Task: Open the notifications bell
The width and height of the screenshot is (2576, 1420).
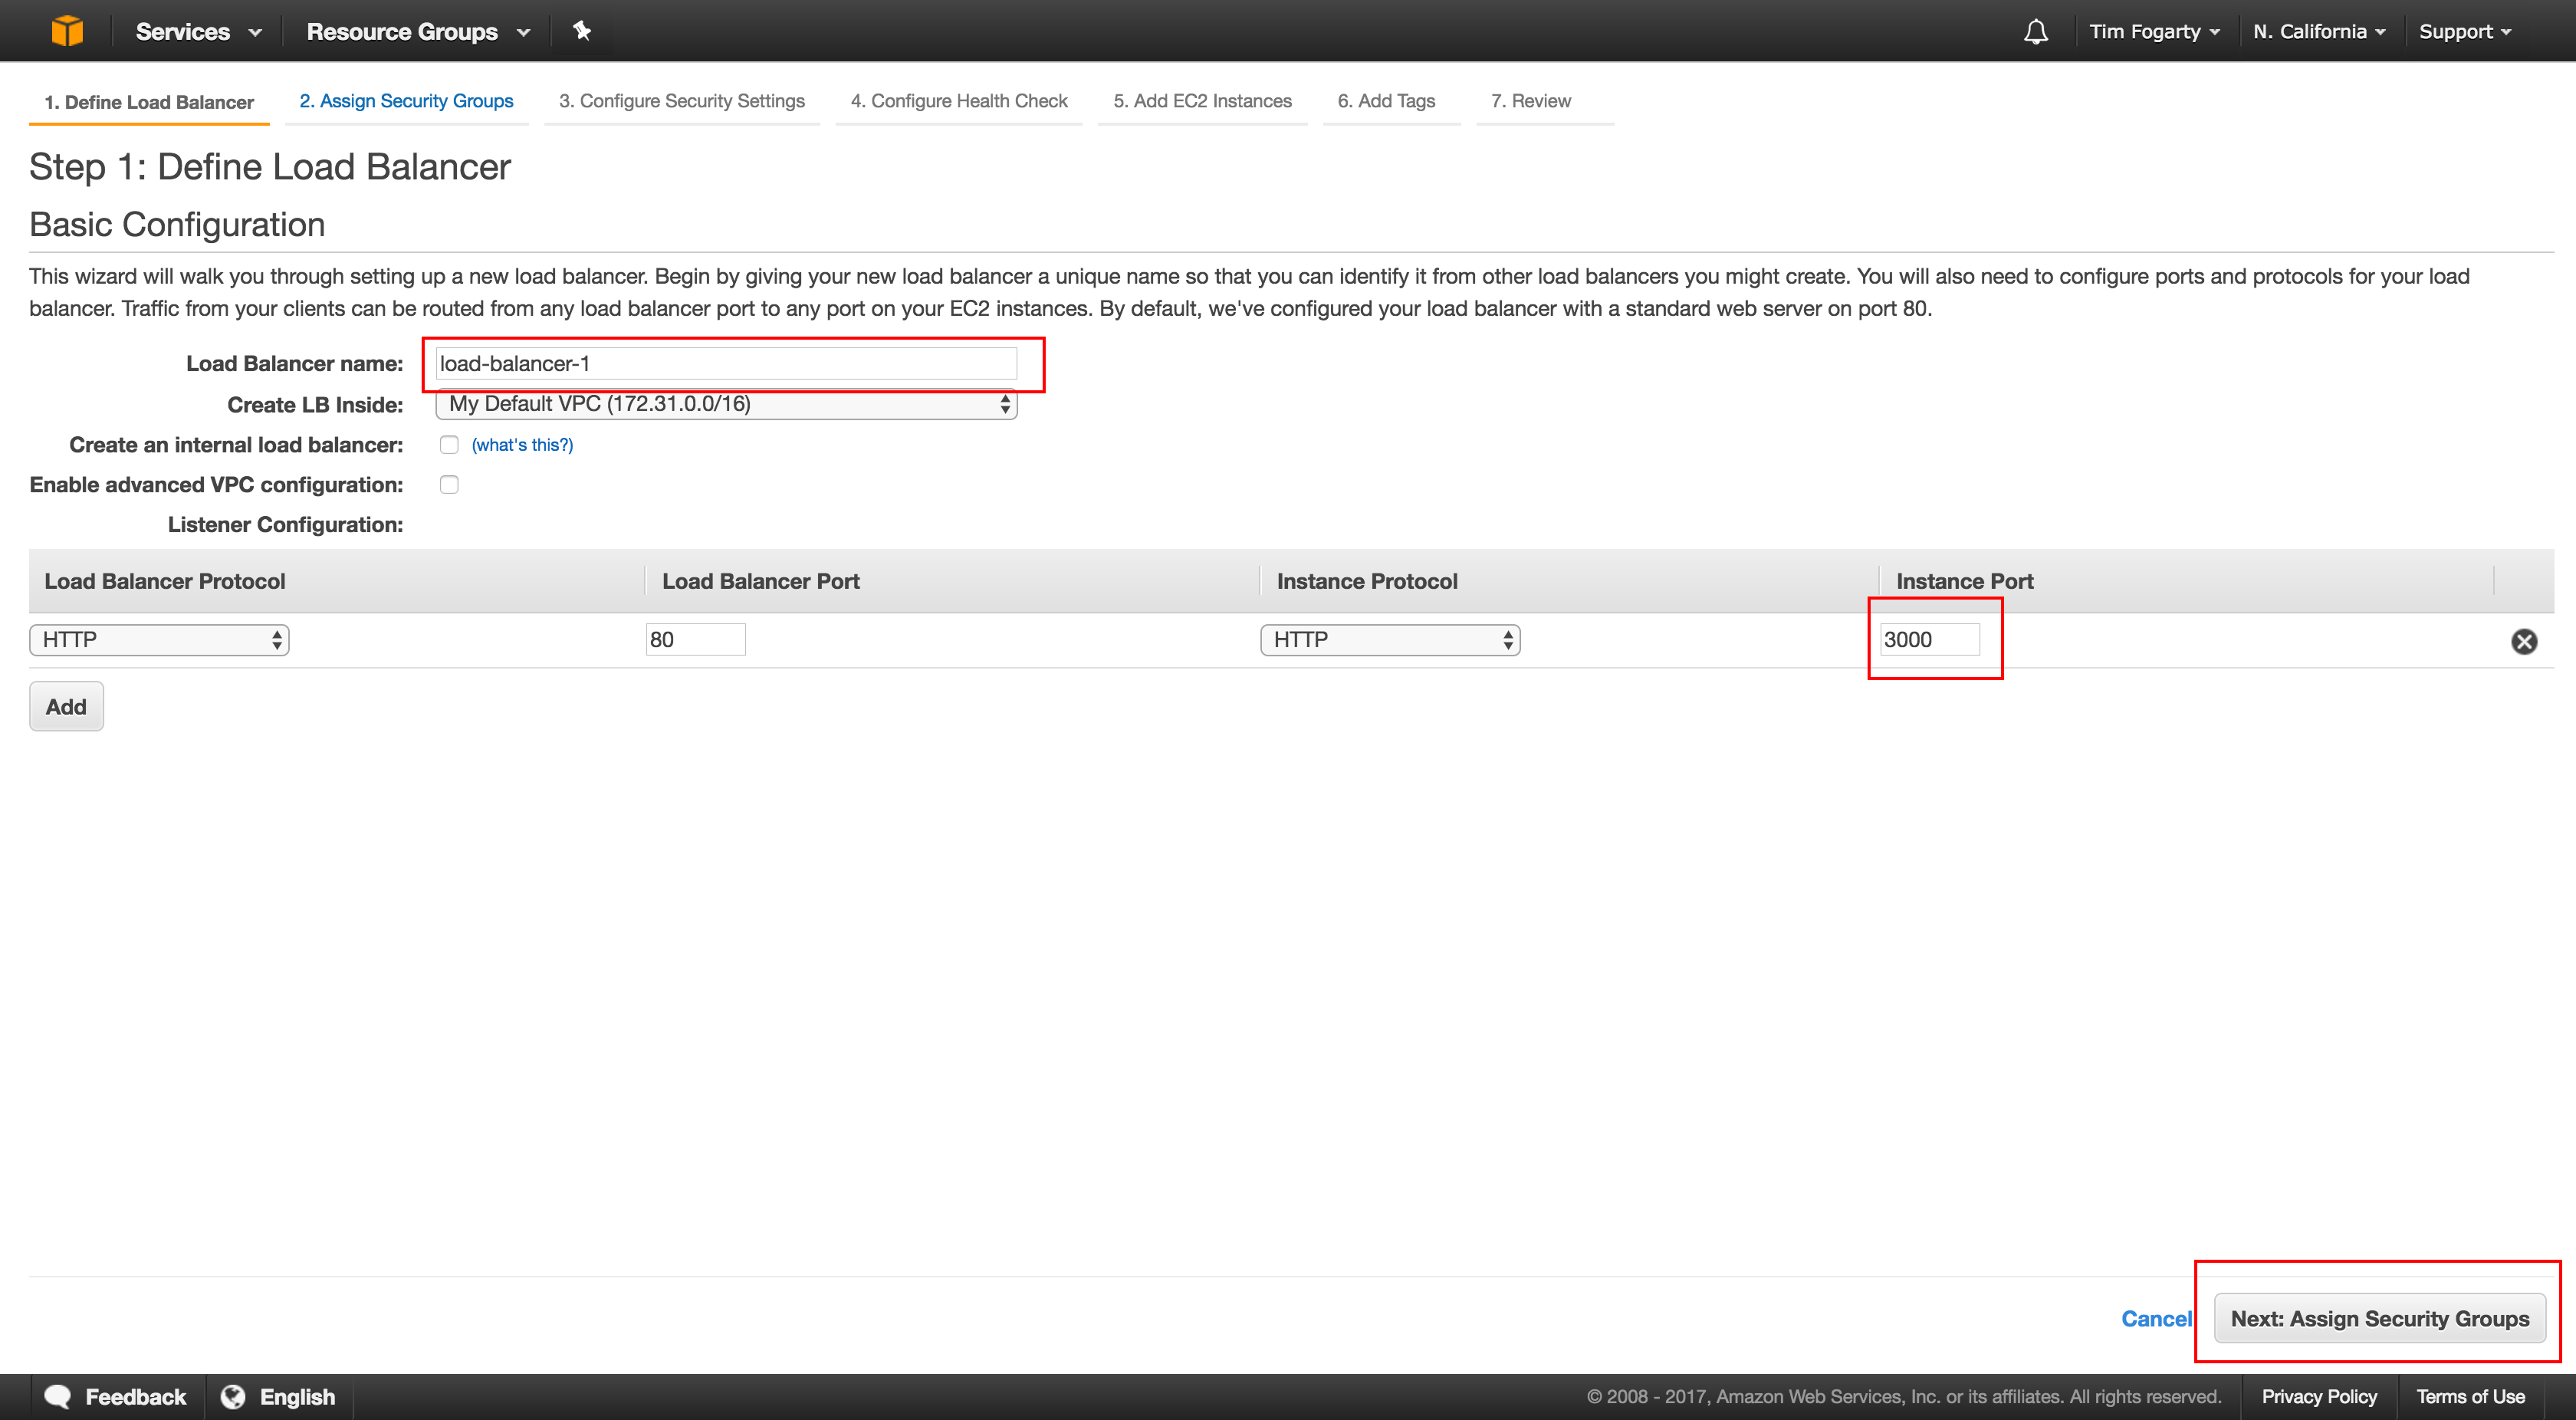Action: coord(2035,30)
